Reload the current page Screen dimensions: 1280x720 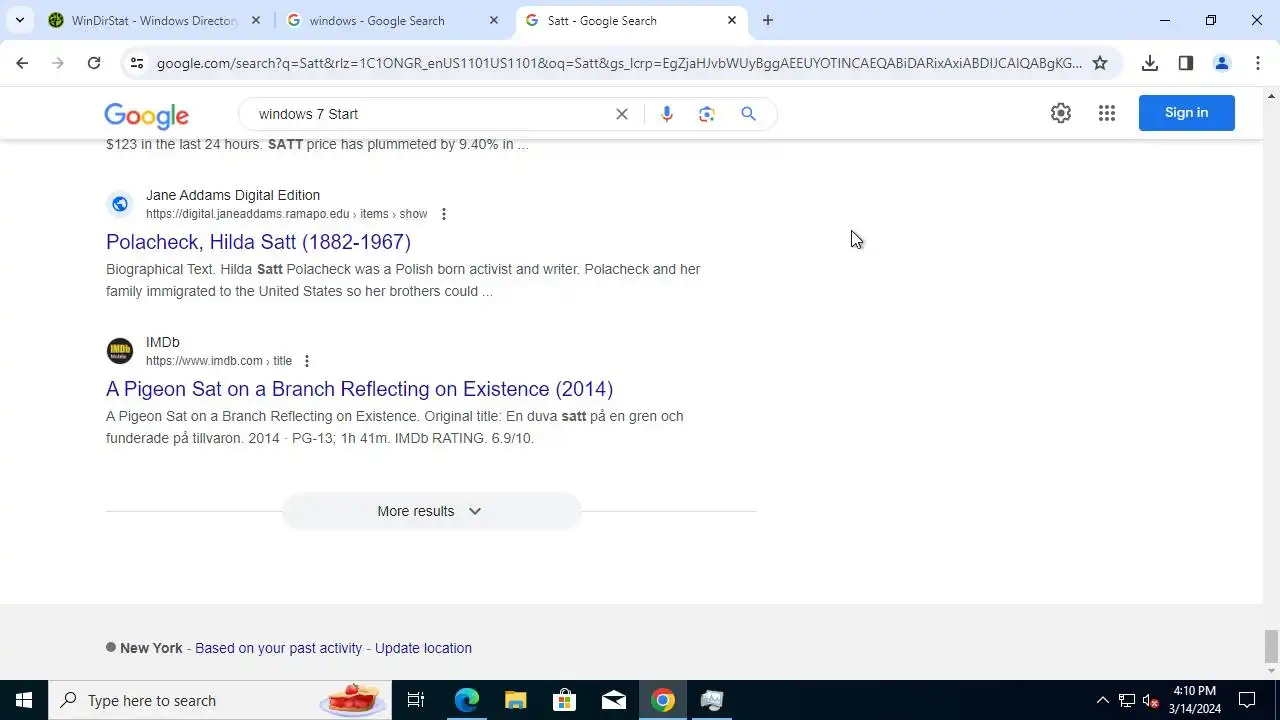click(x=94, y=63)
